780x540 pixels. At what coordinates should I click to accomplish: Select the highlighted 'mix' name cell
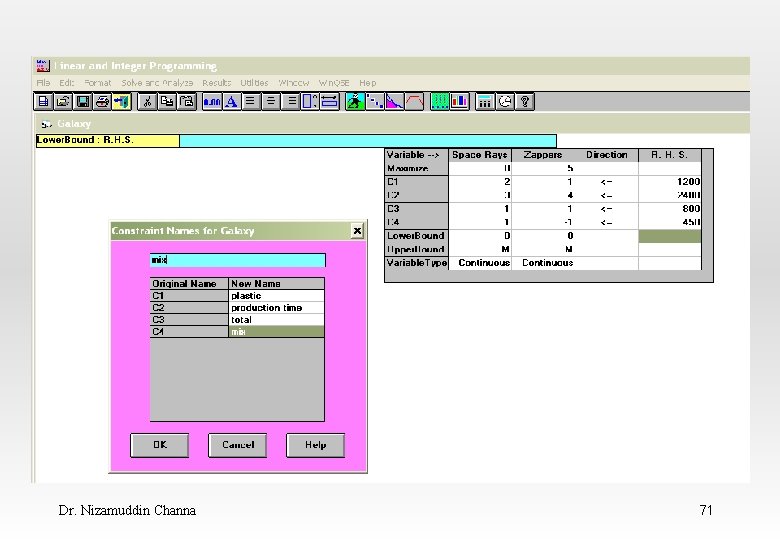(276, 332)
